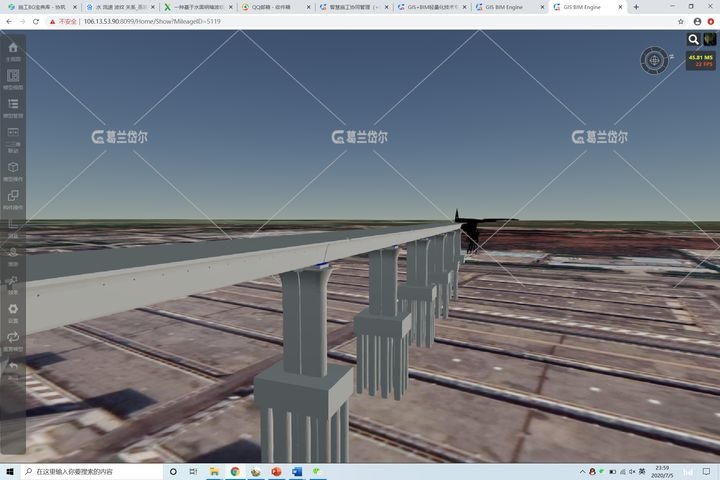Viewport: 720px width, 480px height.
Task: Select the map layers icon in sidebar
Action: (x=13, y=252)
